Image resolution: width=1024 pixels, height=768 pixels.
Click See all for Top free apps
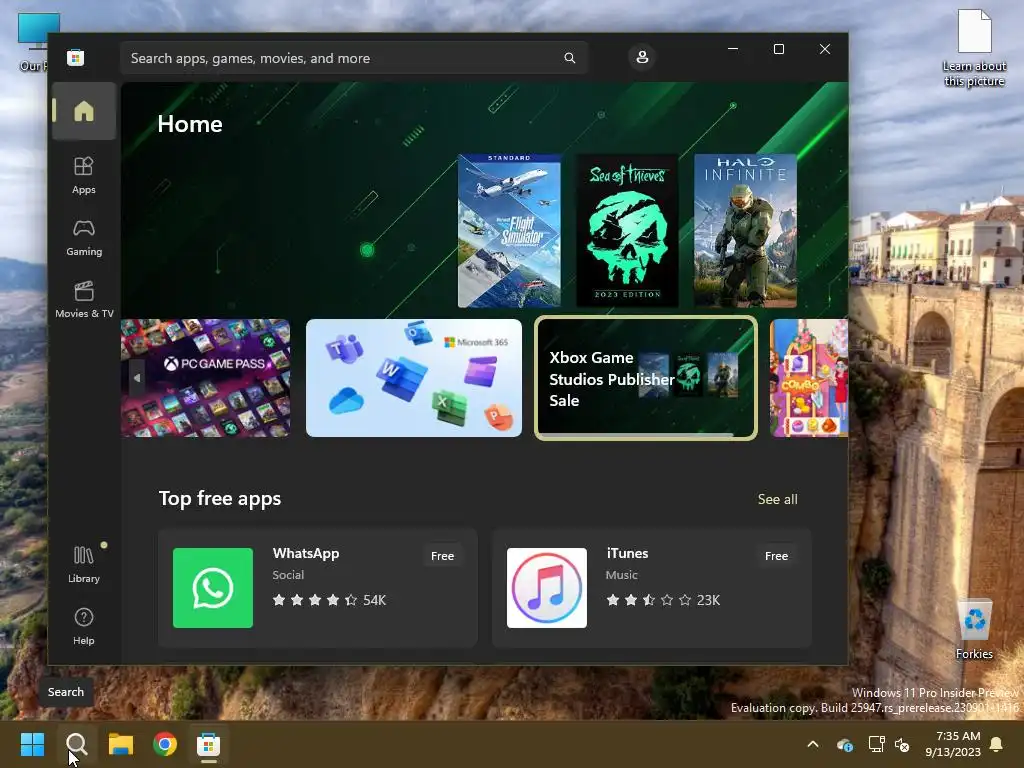[777, 500]
